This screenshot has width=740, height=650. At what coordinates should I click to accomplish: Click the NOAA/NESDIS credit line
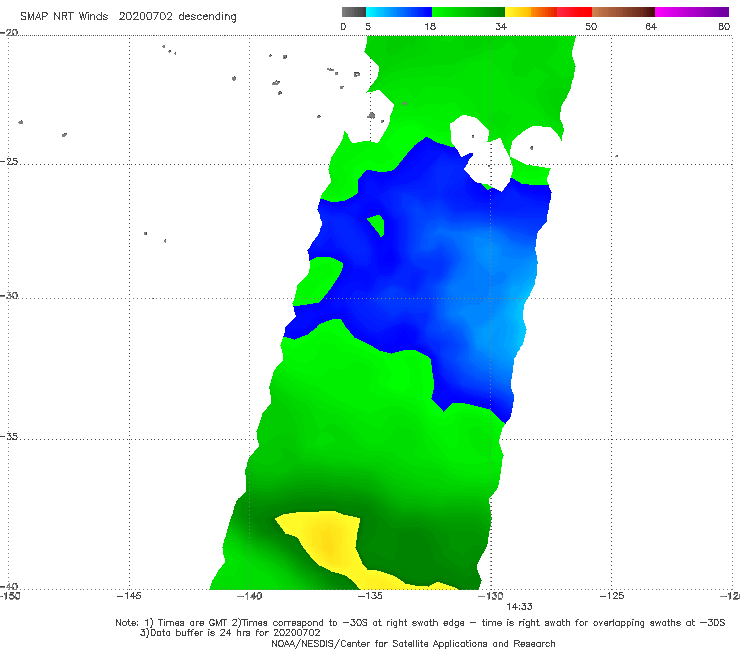click(413, 644)
